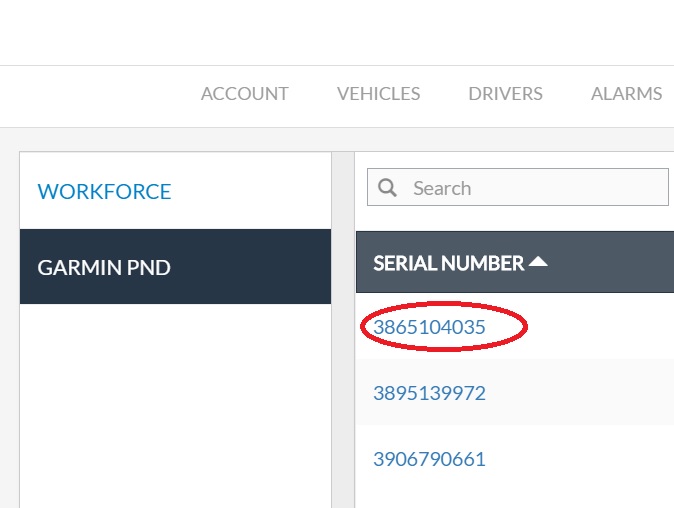Go to the Vehicles section
674x508 pixels.
click(378, 94)
